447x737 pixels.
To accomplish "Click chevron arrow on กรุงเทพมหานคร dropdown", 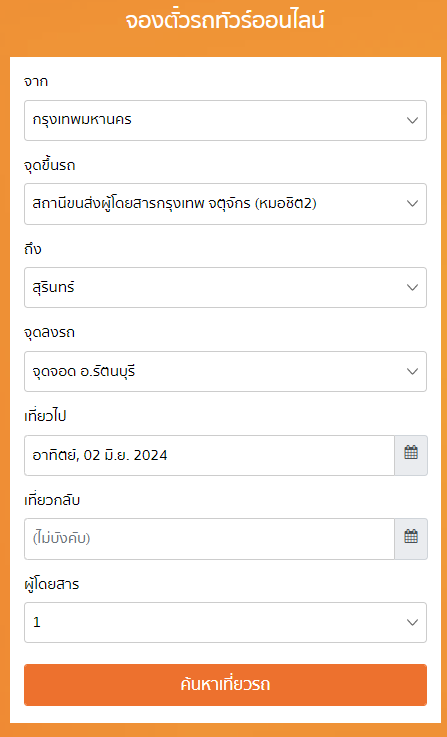I will (412, 120).
